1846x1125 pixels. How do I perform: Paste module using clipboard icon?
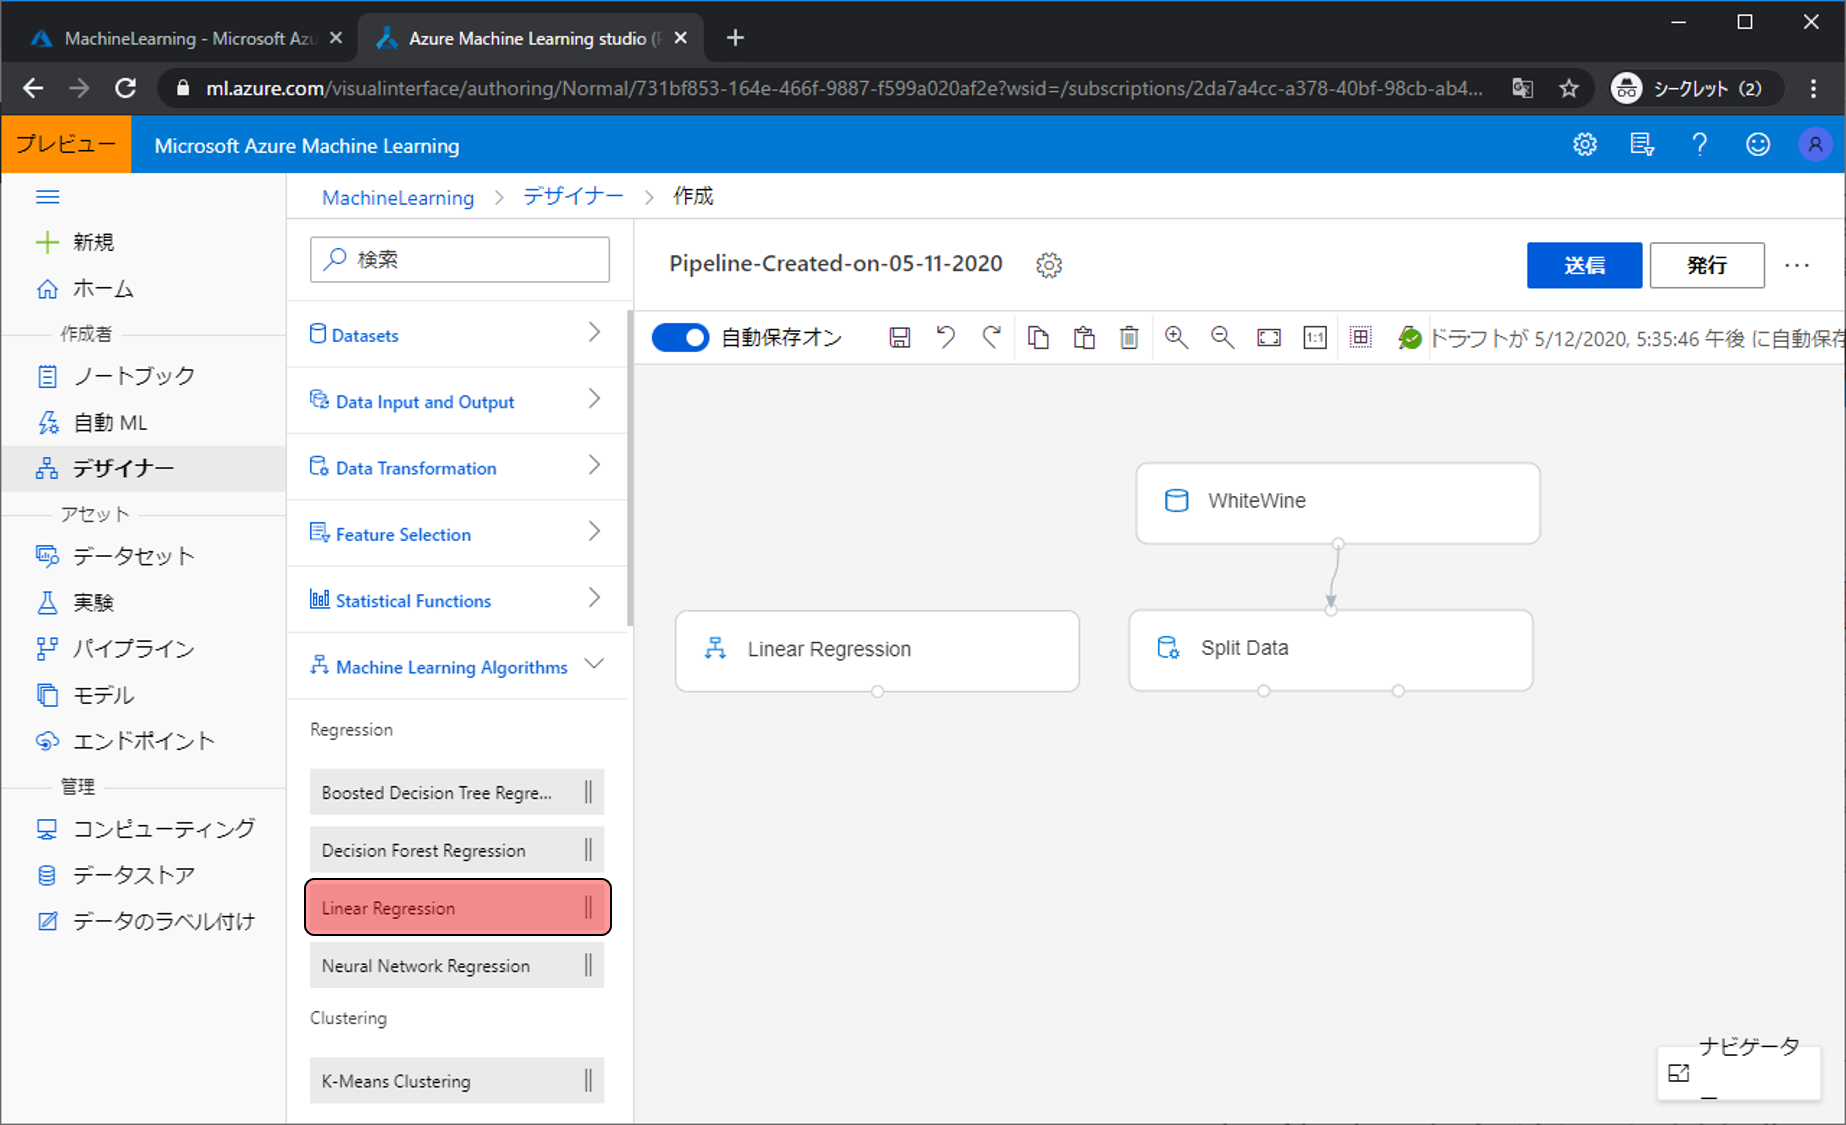[x=1084, y=338]
